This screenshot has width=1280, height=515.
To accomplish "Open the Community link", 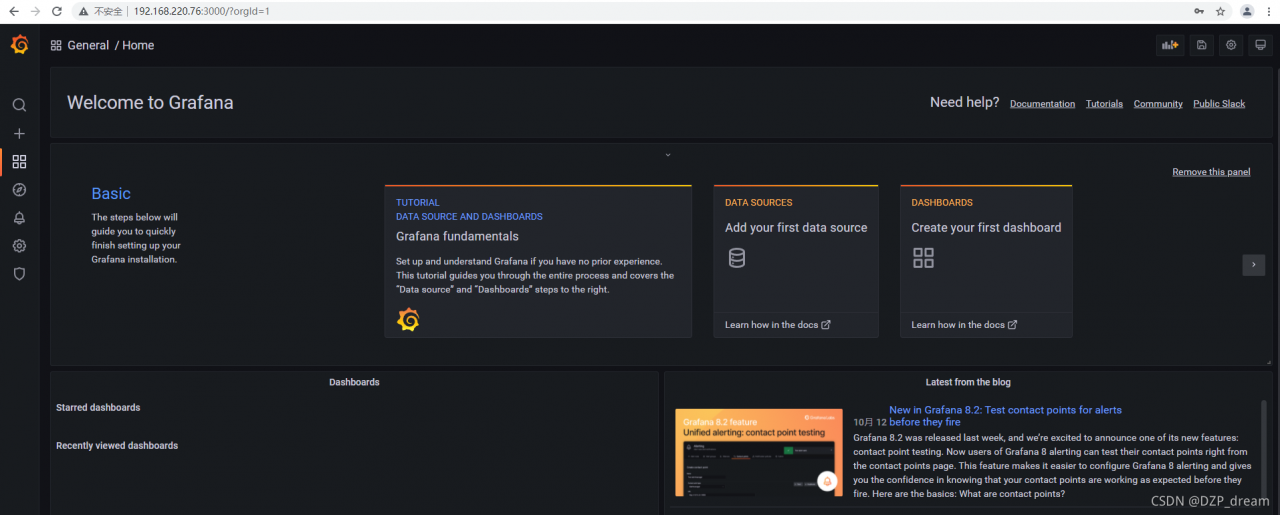I will click(1158, 104).
